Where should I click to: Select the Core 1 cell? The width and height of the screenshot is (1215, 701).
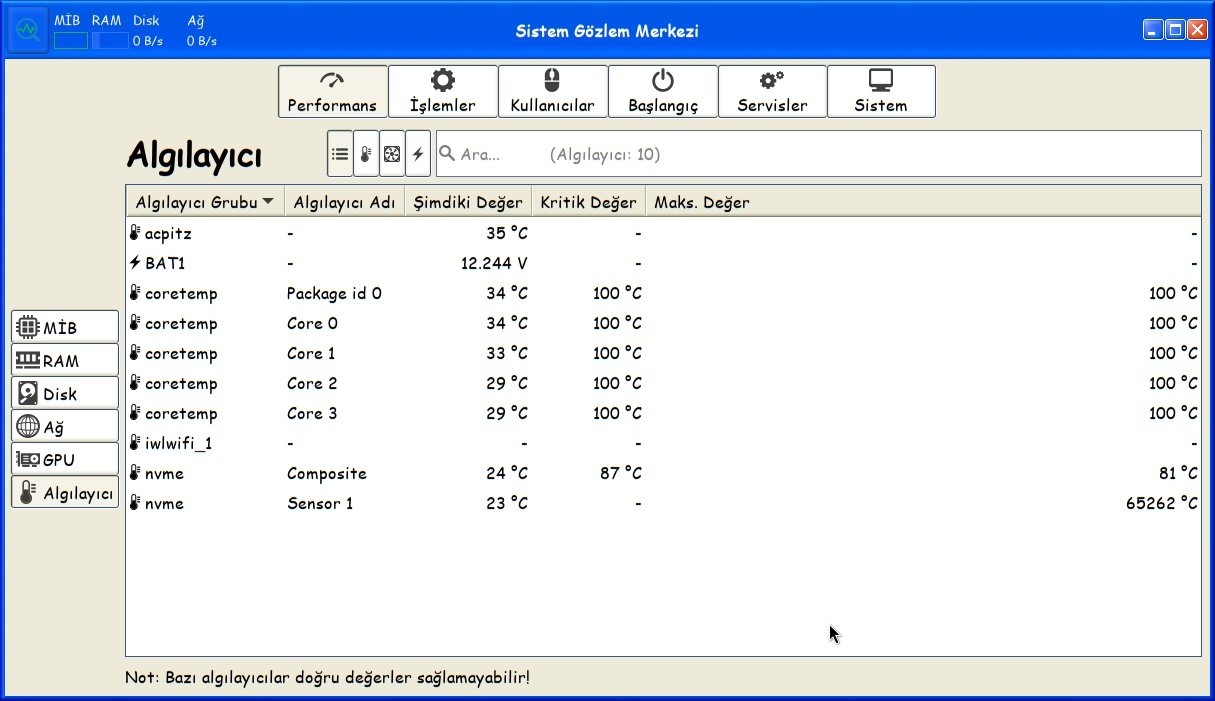[x=311, y=353]
